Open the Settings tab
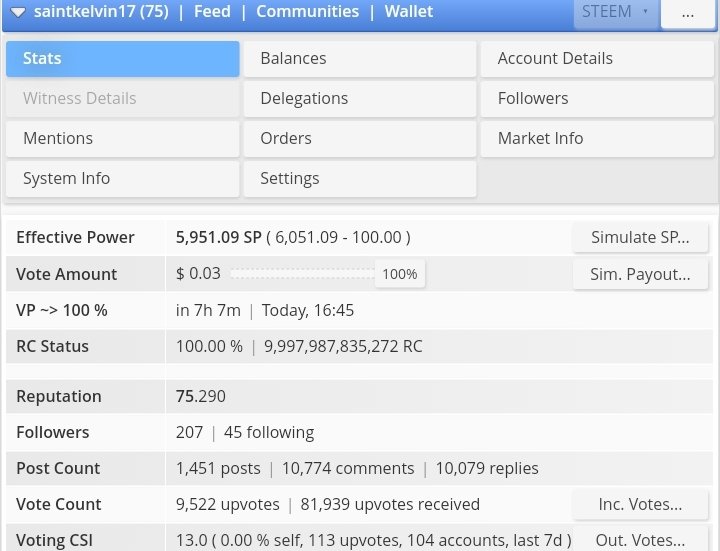720x551 pixels. (x=360, y=179)
